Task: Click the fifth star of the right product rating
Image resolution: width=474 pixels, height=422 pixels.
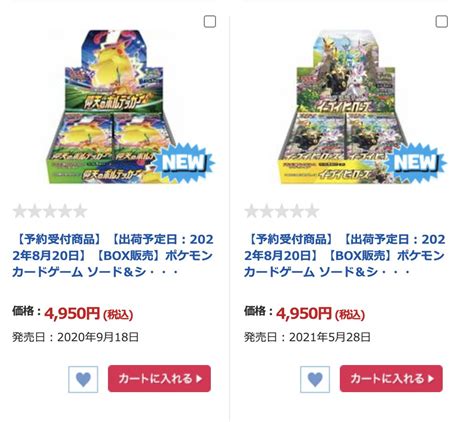Action: pos(312,211)
